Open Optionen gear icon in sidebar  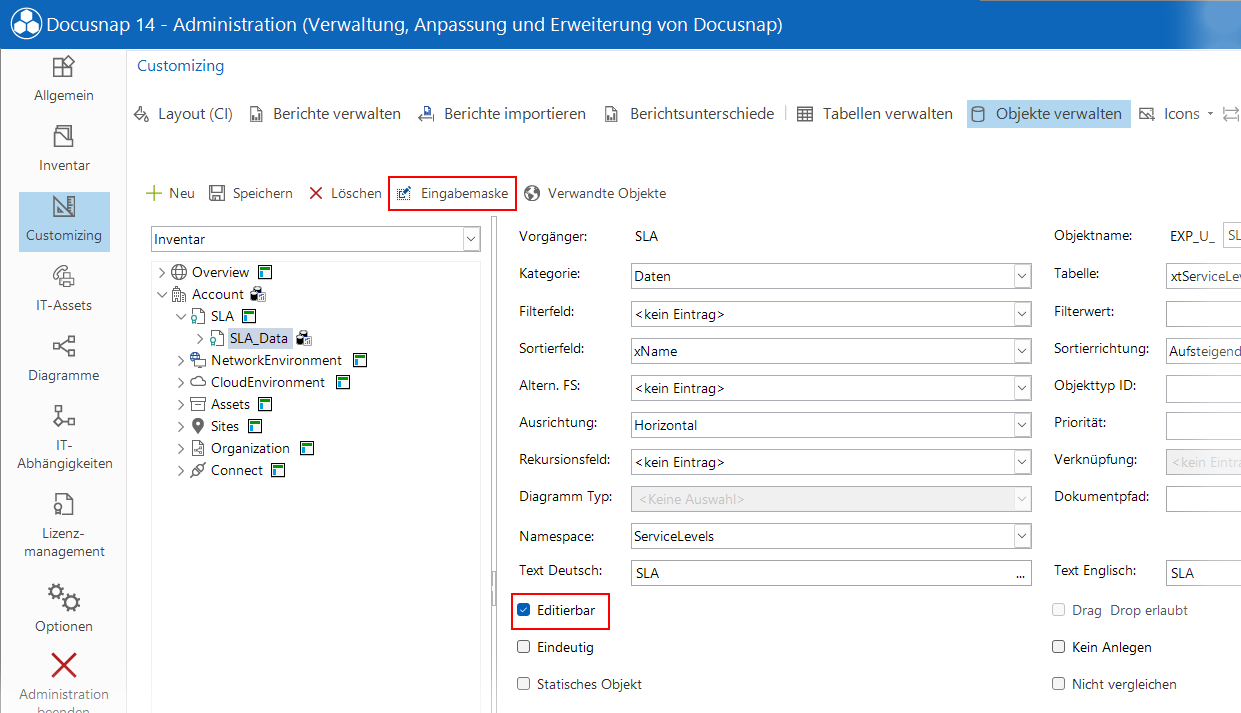[64, 597]
